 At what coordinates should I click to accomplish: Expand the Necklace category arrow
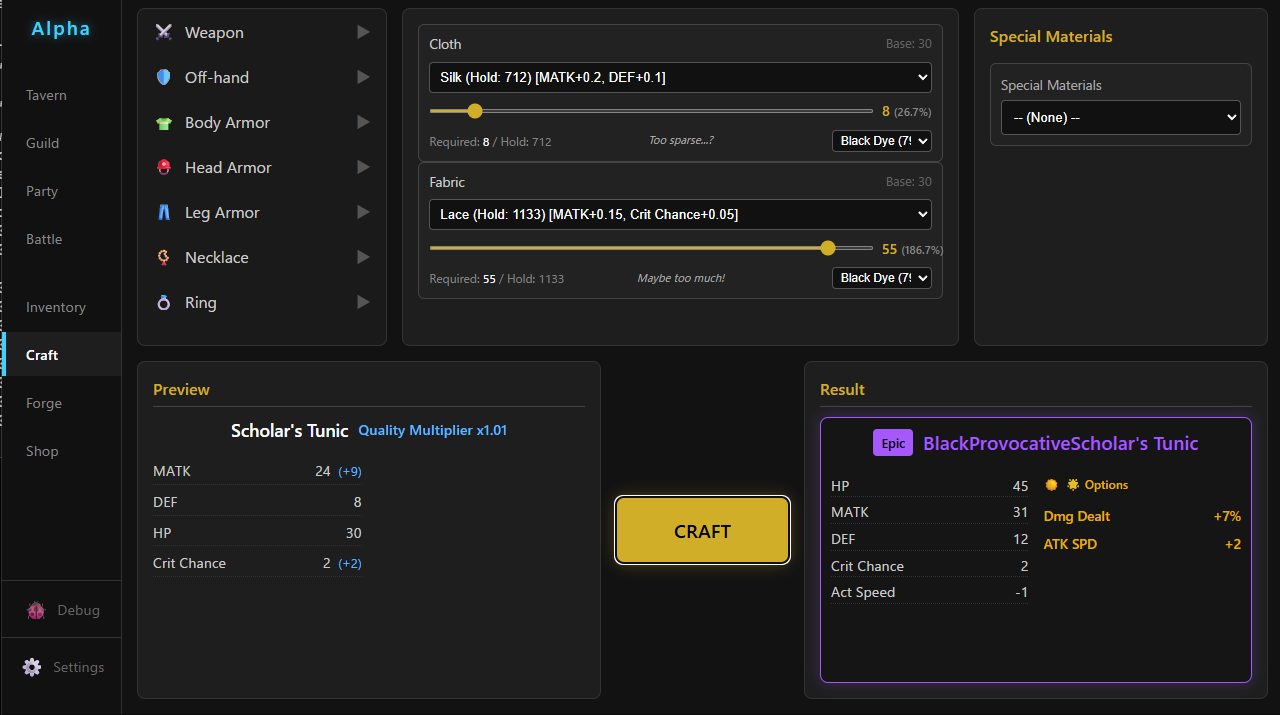(x=363, y=257)
